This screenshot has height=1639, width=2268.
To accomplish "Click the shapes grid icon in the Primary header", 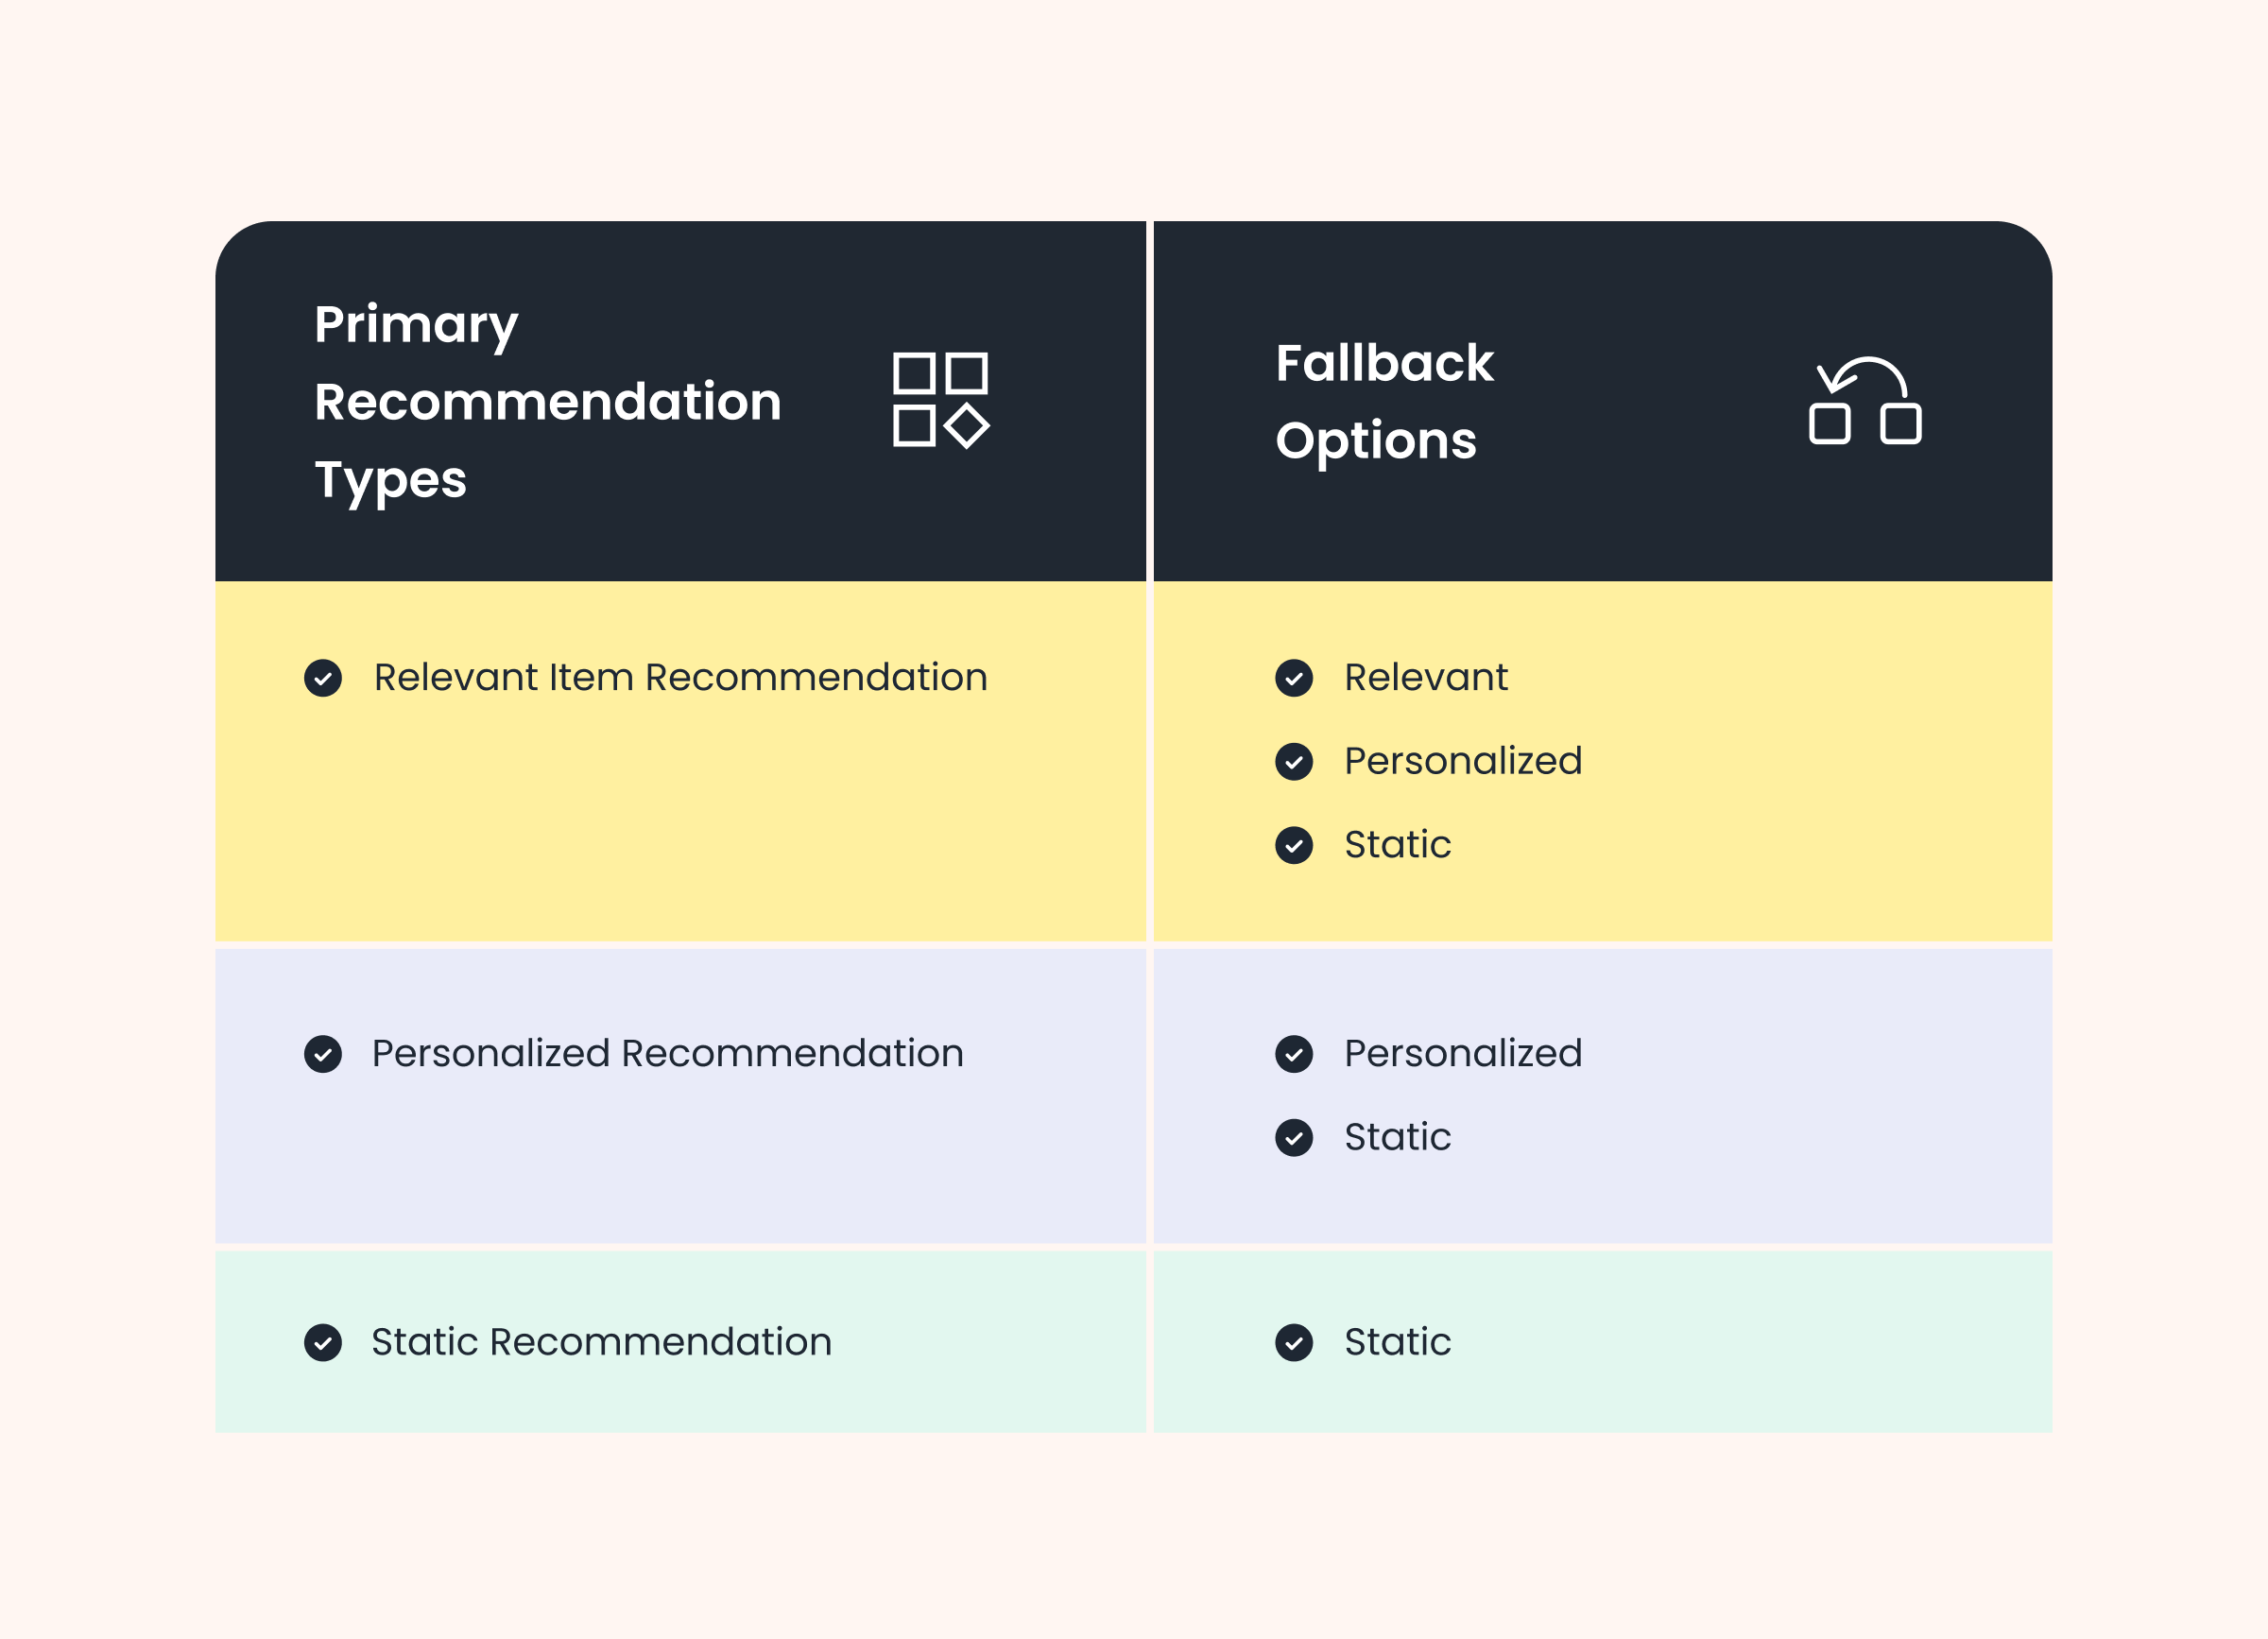I will tap(940, 400).
